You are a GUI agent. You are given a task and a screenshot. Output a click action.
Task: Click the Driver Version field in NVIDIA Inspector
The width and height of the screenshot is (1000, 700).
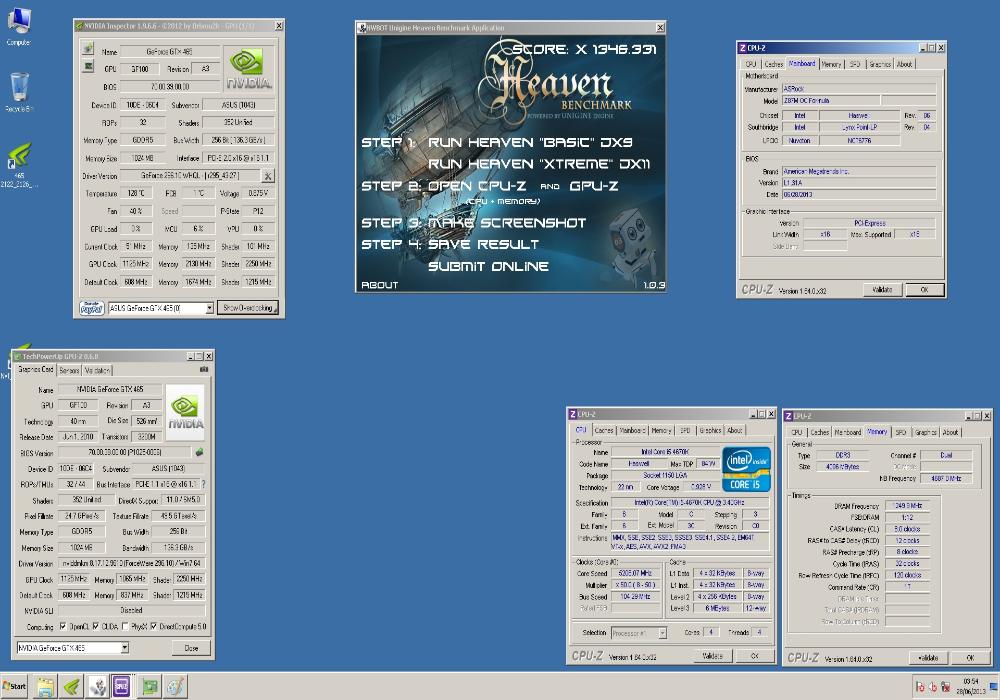point(190,175)
